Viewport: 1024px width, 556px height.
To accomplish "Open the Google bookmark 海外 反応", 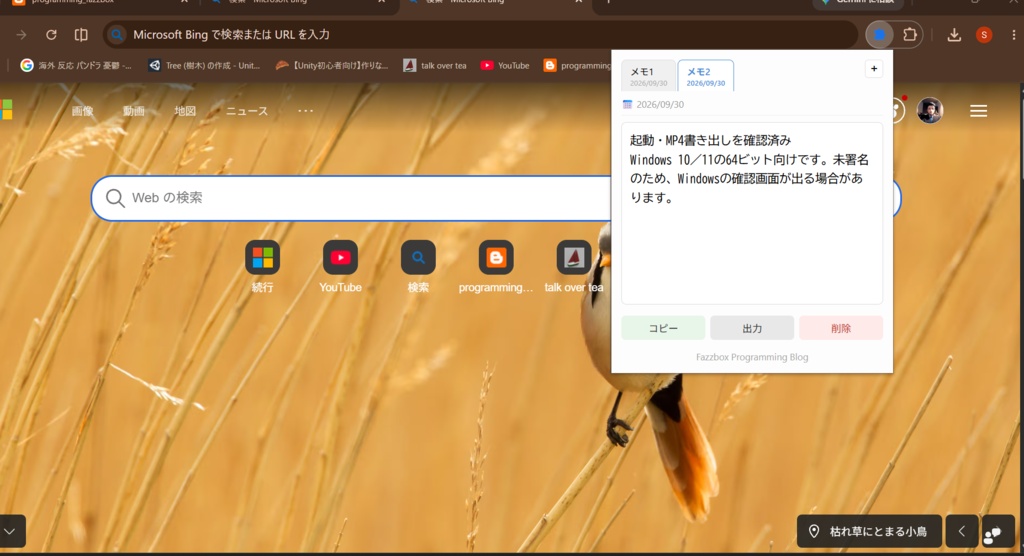I will coord(76,65).
